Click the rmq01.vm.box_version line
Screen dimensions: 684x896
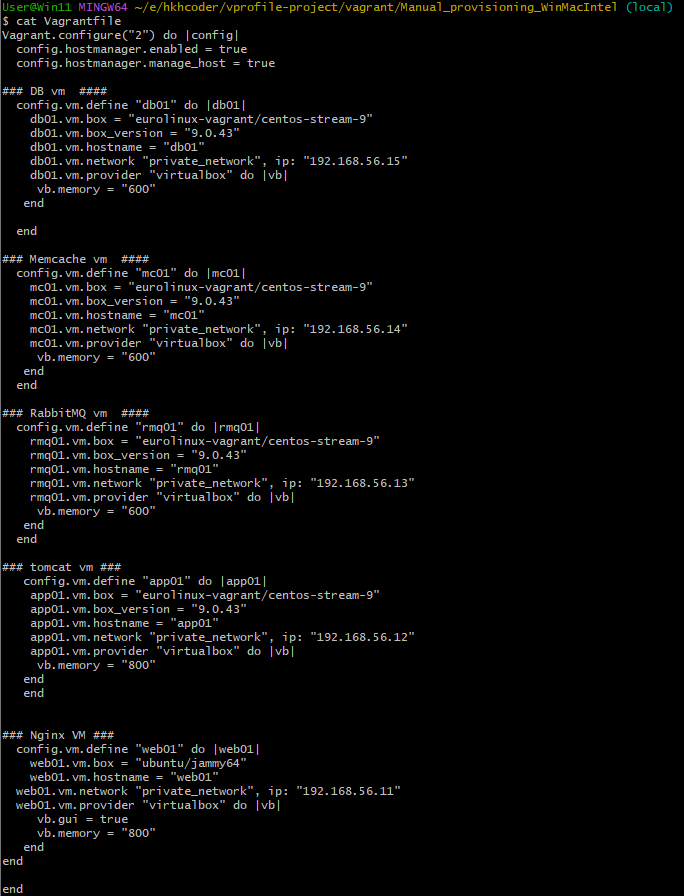[x=135, y=454]
